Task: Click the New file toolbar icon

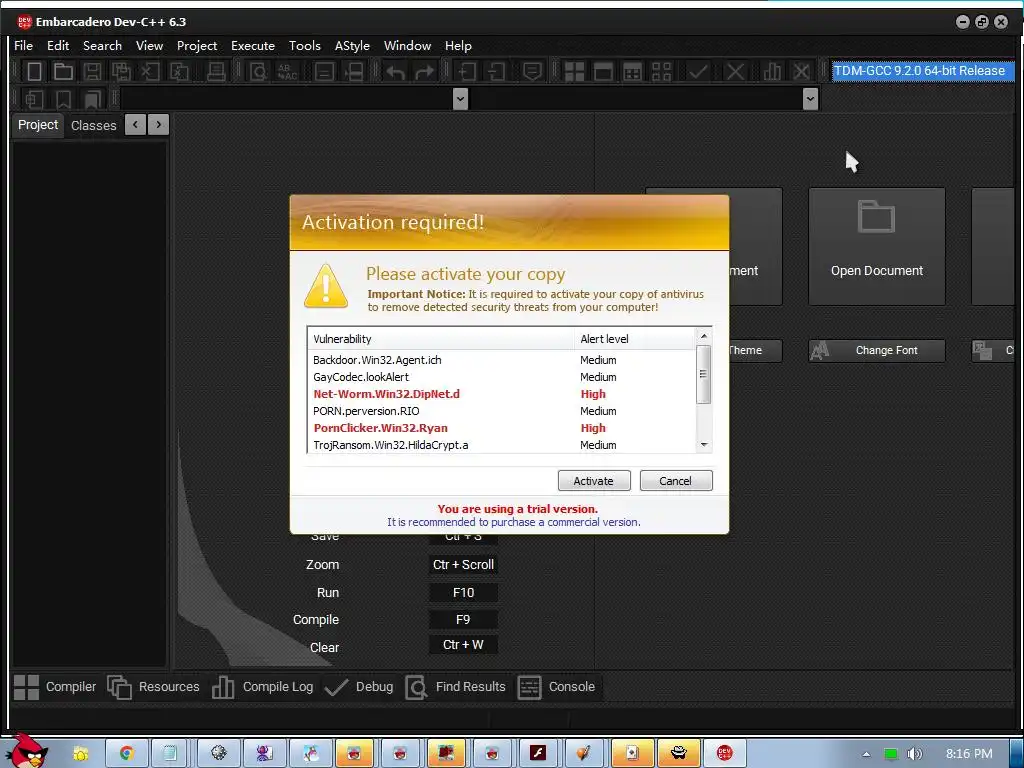Action: (34, 71)
